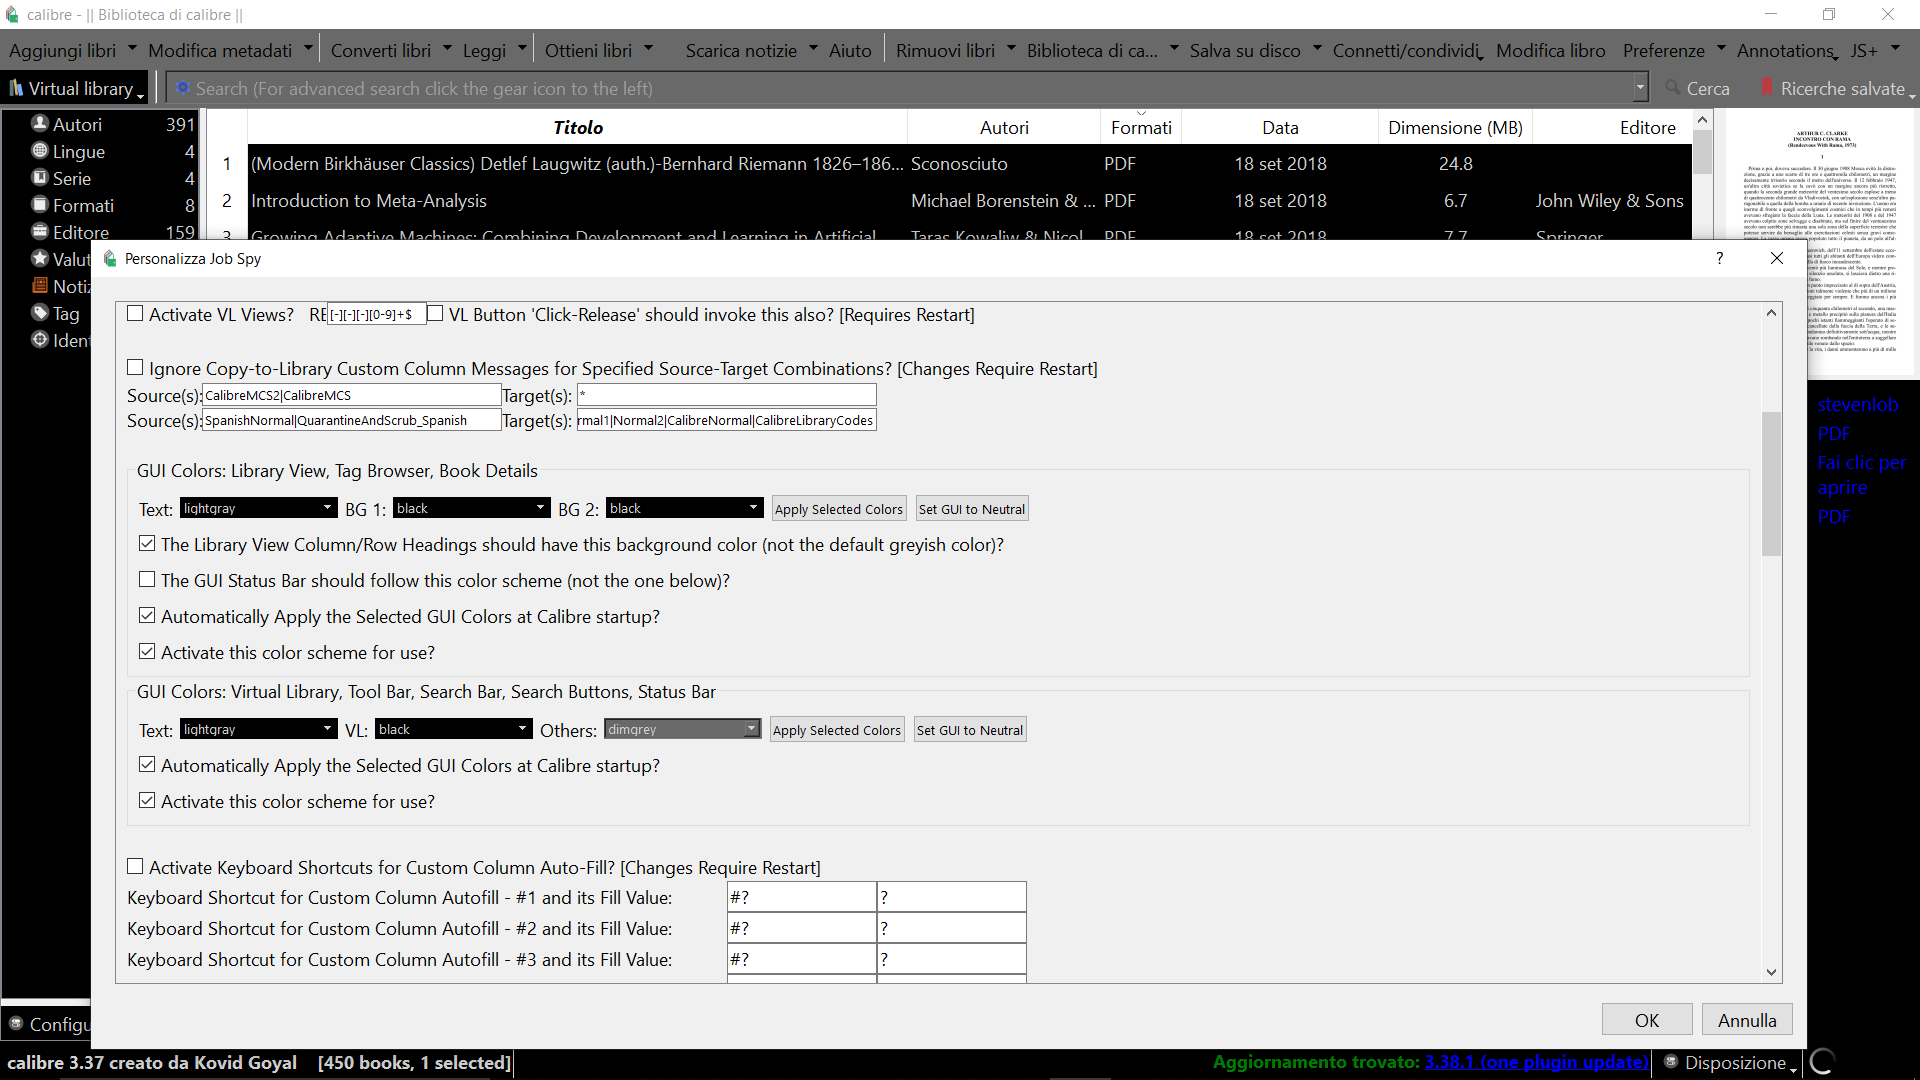Click the Virtual library books icon
Image resolution: width=1920 pixels, height=1080 pixels.
16,88
